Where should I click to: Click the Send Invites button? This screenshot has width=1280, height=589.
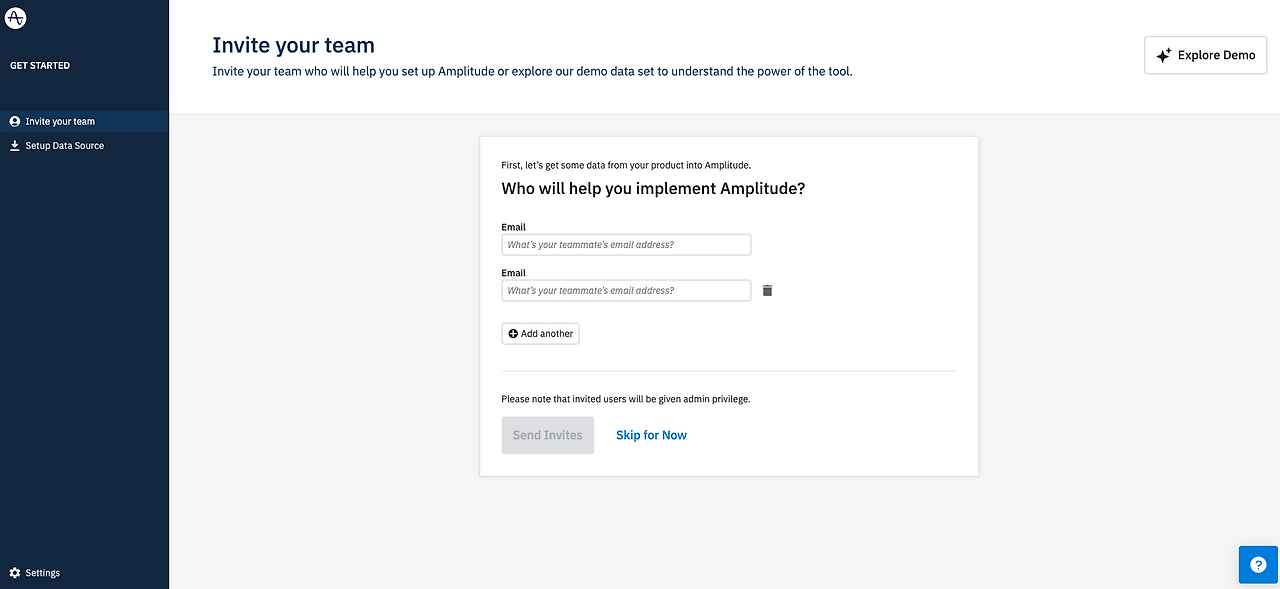(548, 435)
